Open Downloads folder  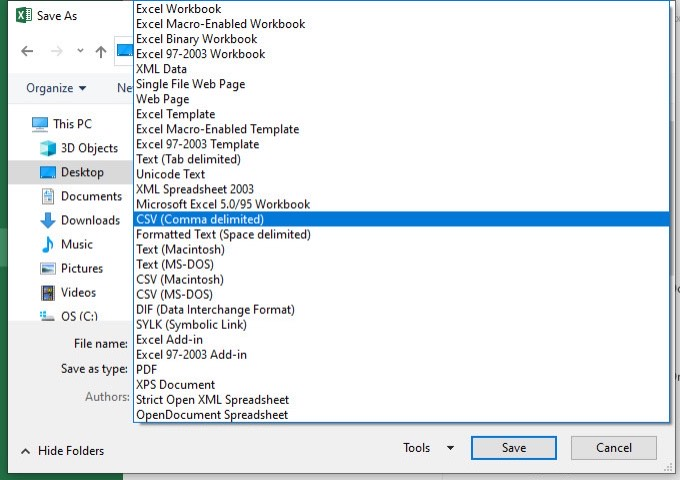[x=90, y=220]
